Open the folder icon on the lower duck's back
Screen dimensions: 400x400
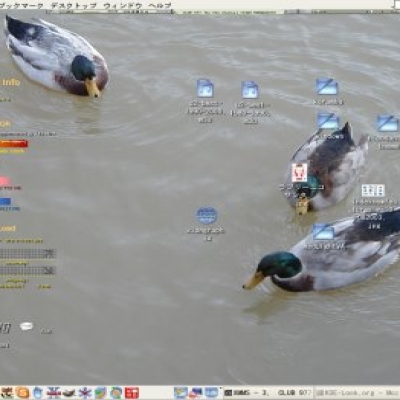323,232
